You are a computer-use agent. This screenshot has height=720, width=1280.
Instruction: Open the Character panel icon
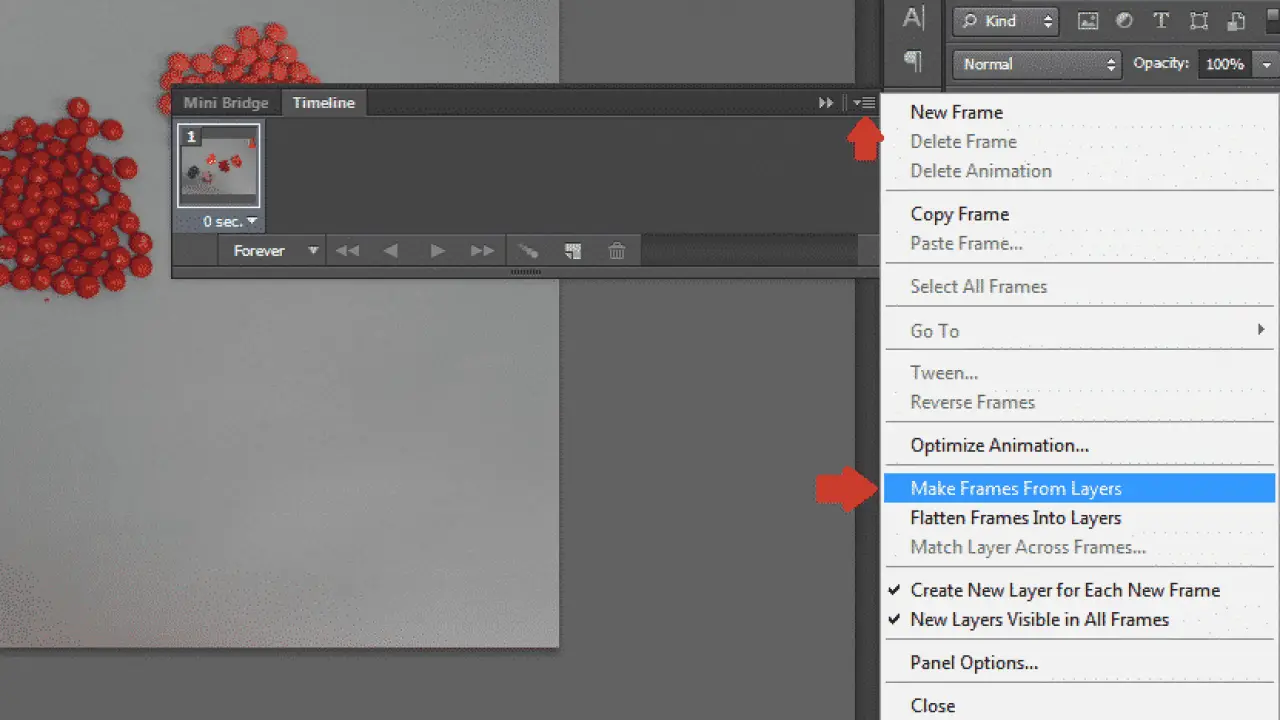coord(913,18)
